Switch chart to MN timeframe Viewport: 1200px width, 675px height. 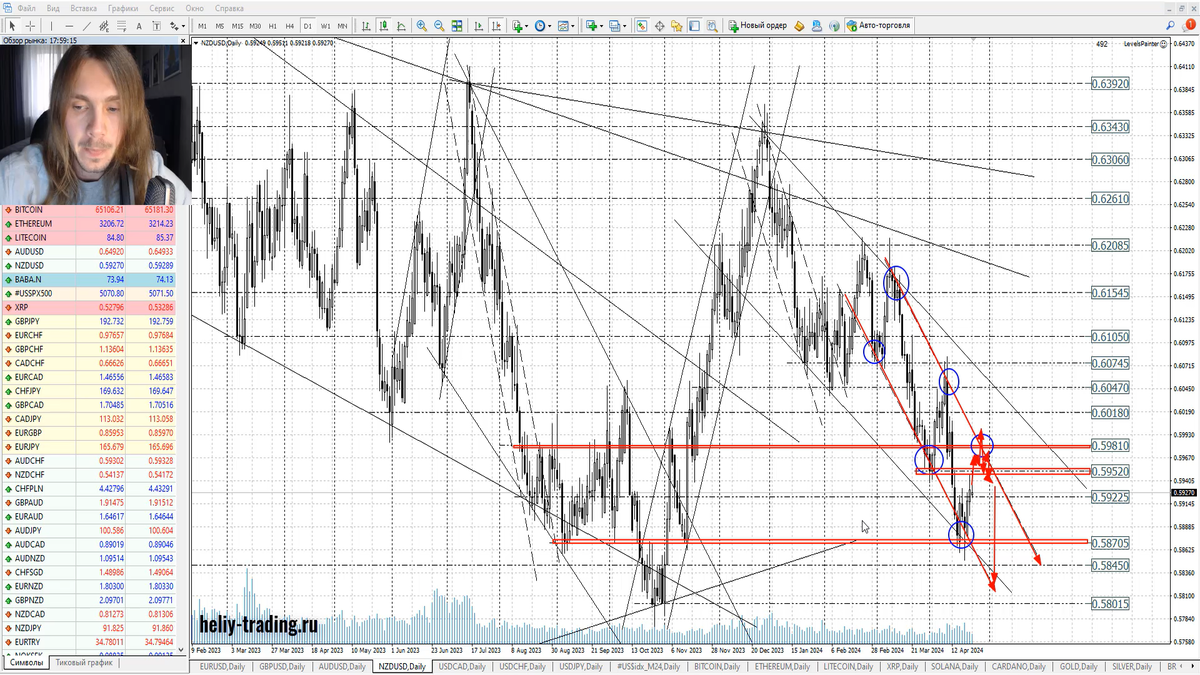(342, 25)
